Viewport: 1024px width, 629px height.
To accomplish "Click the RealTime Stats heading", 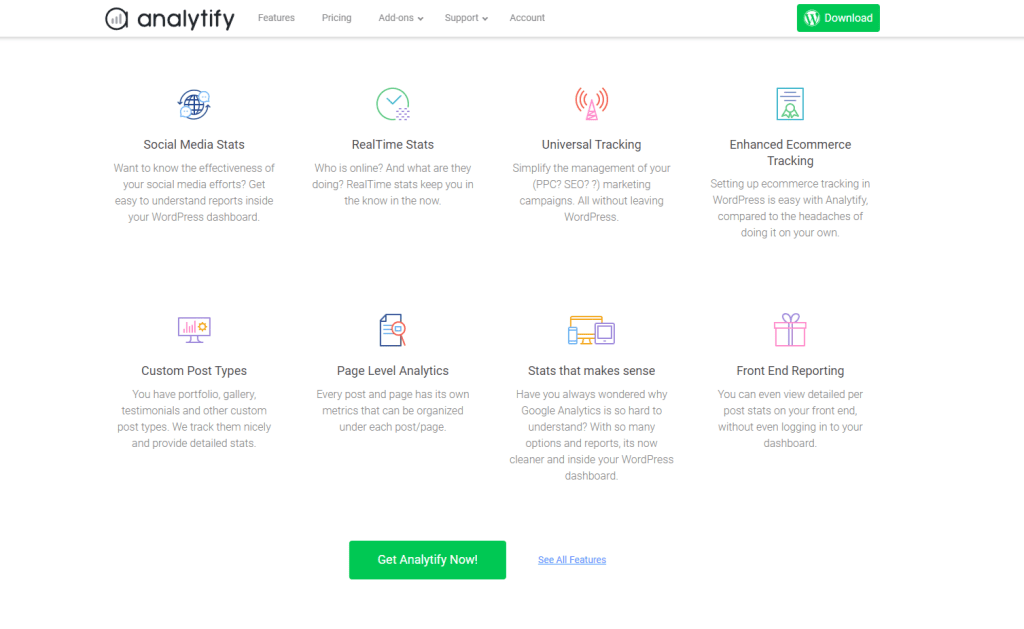I will 393,145.
